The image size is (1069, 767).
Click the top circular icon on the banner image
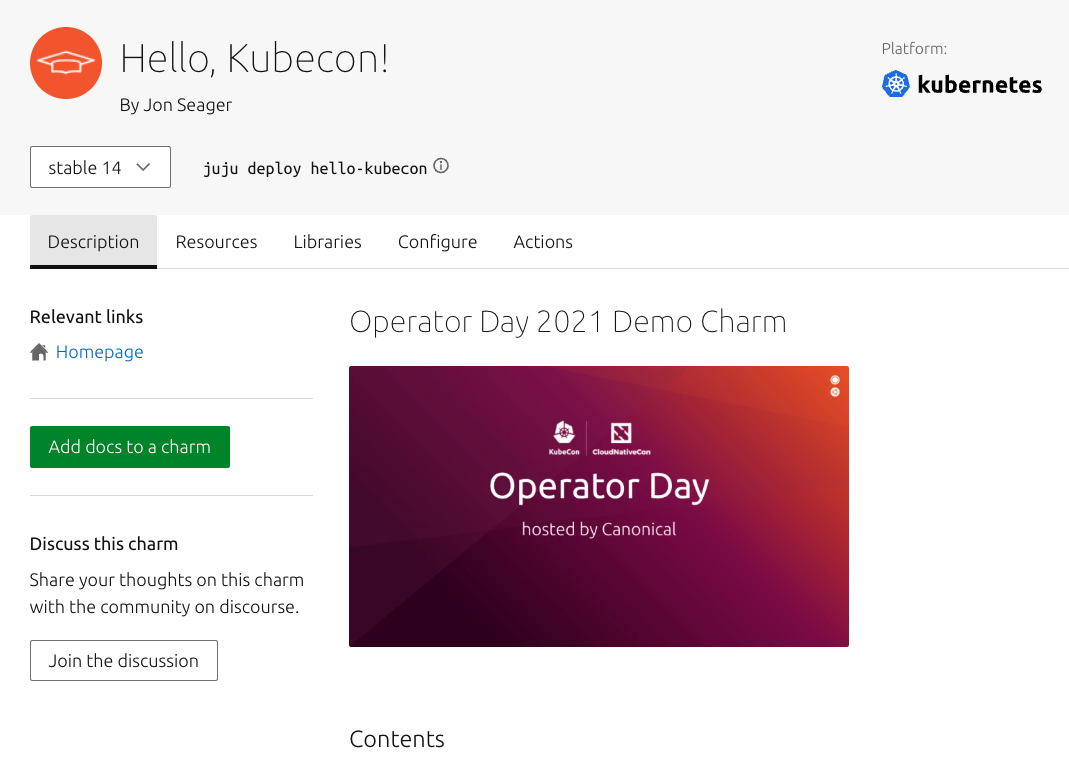click(834, 380)
